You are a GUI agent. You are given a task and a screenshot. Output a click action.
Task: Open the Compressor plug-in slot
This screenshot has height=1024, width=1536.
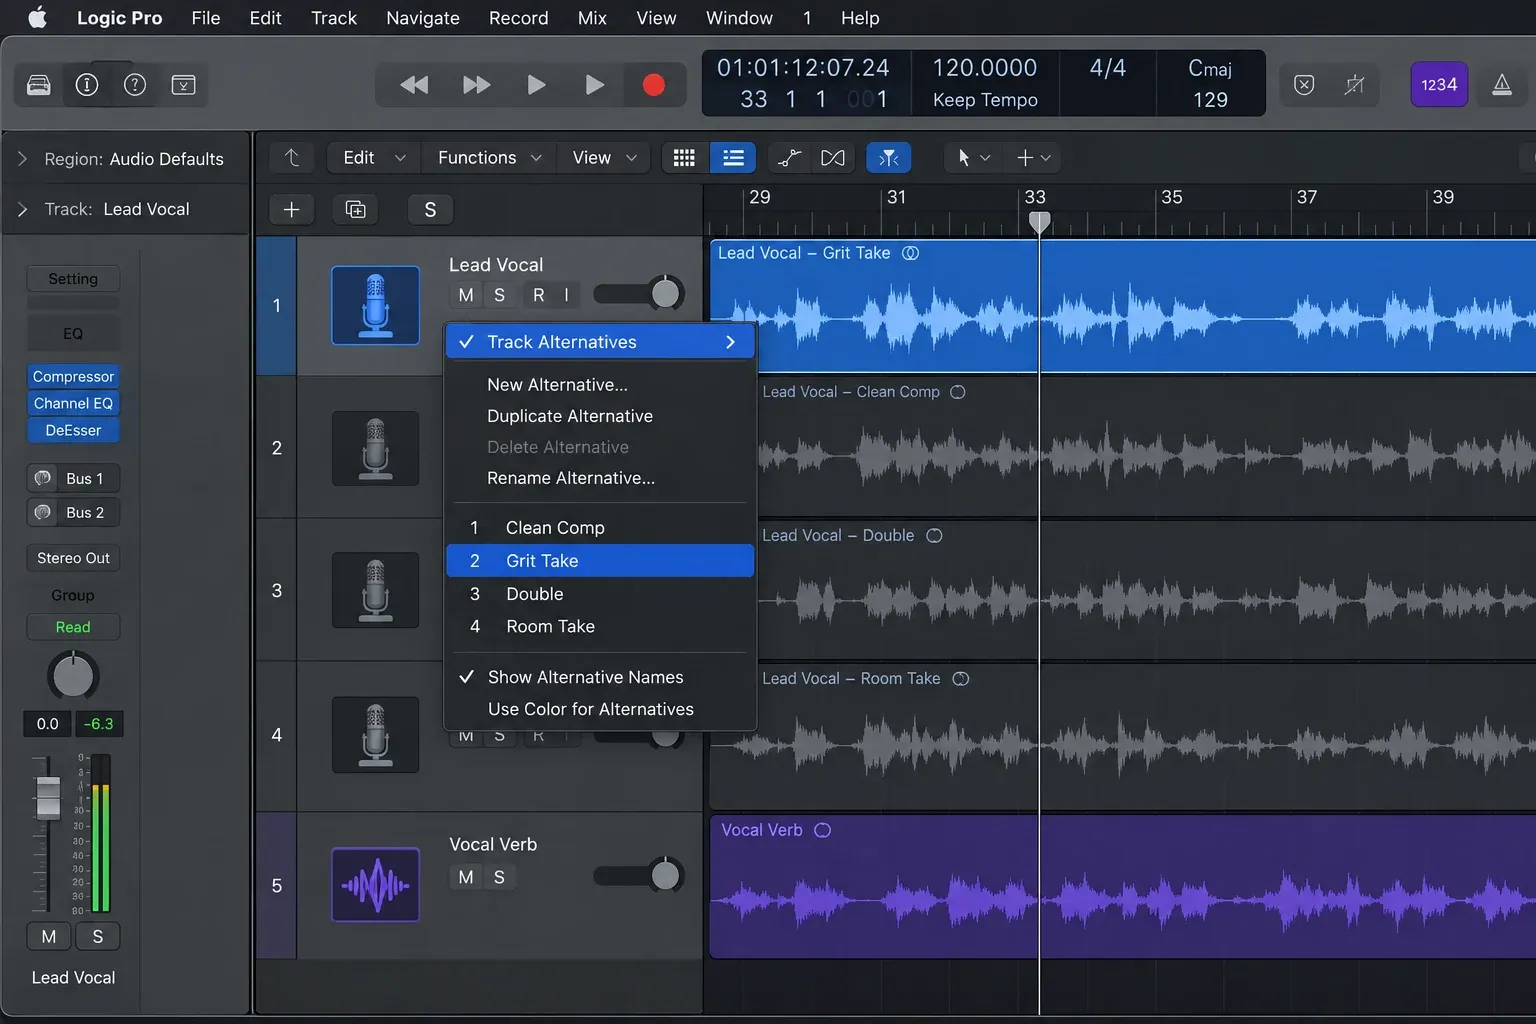[x=73, y=377]
